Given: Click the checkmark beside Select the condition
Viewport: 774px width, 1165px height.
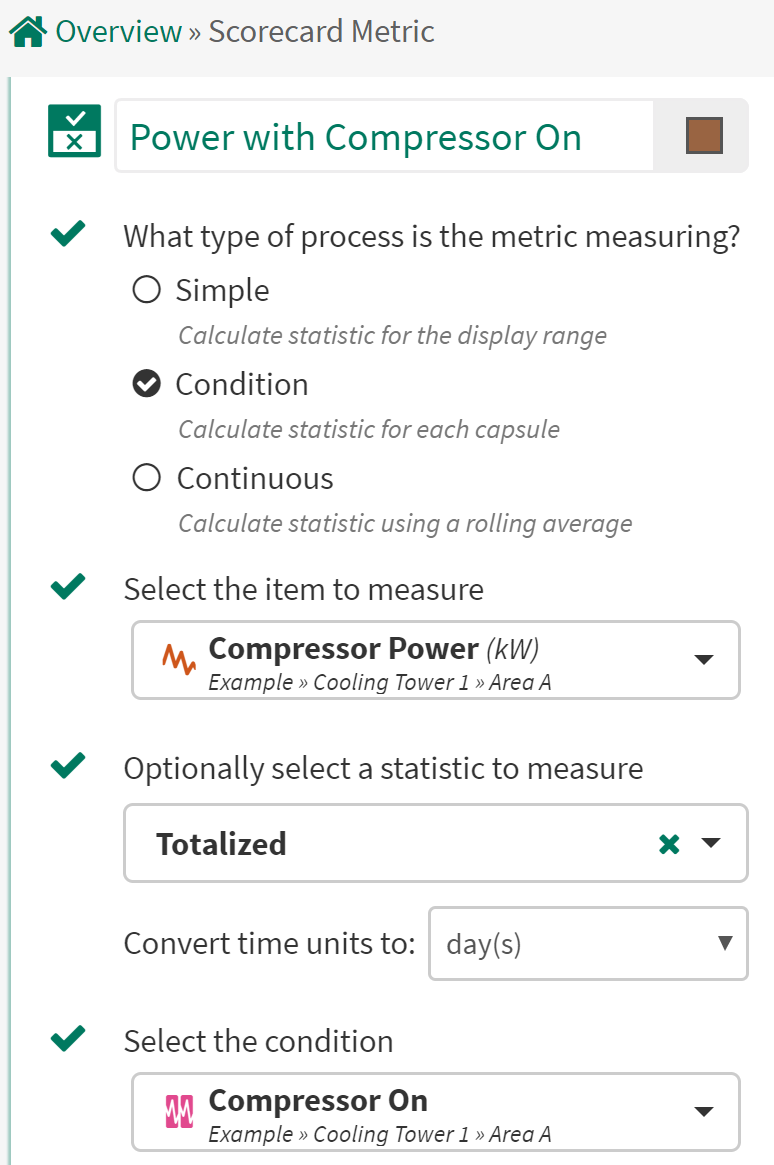Looking at the screenshot, I should click(x=67, y=1039).
